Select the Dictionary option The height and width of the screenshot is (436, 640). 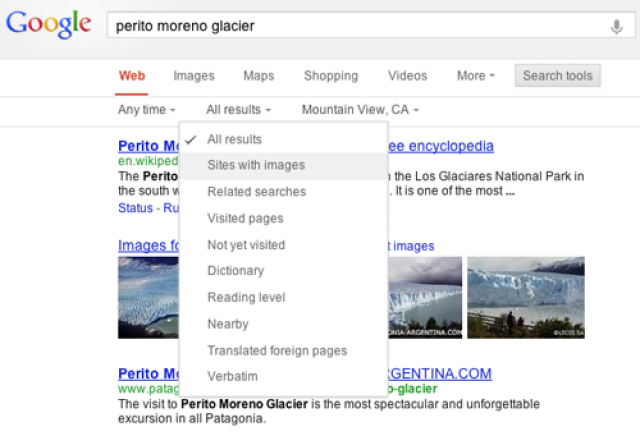click(x=283, y=271)
